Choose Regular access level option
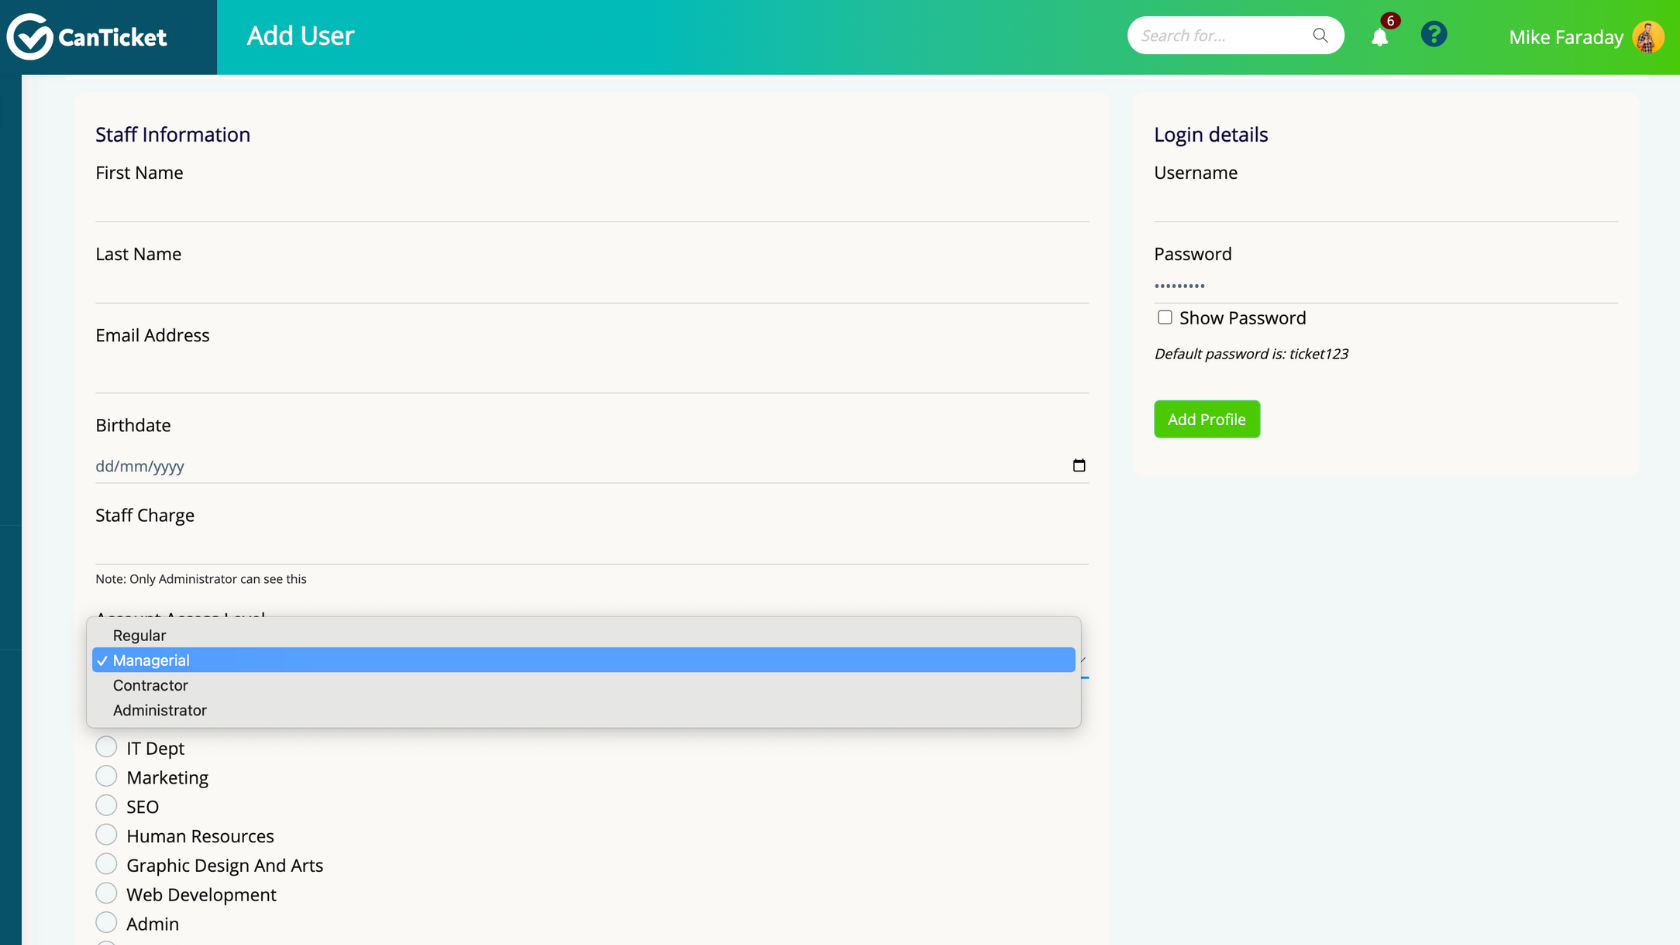The width and height of the screenshot is (1680, 945). (x=584, y=635)
